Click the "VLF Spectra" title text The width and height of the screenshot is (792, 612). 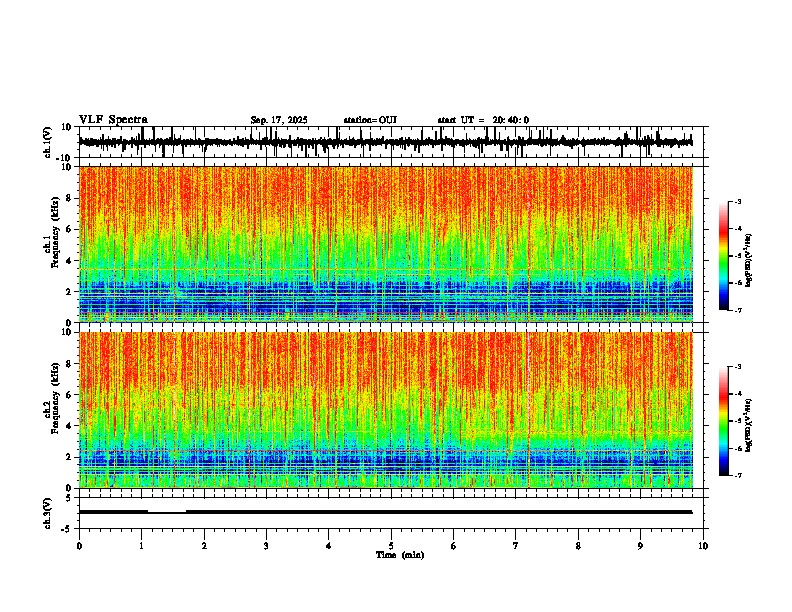coord(113,120)
